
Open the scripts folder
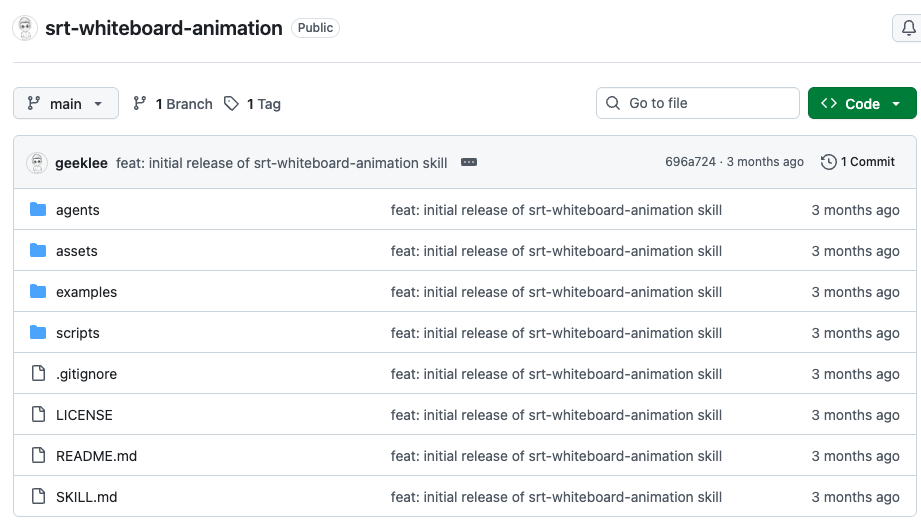coord(78,334)
